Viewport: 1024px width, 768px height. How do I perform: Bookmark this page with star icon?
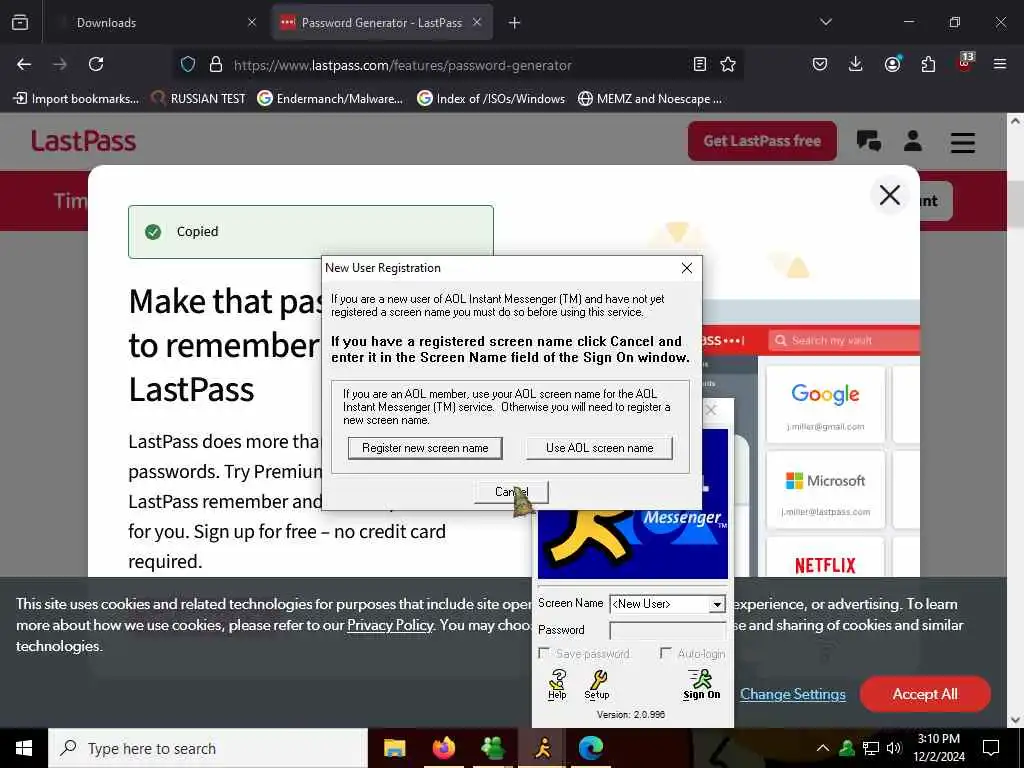pyautogui.click(x=728, y=64)
